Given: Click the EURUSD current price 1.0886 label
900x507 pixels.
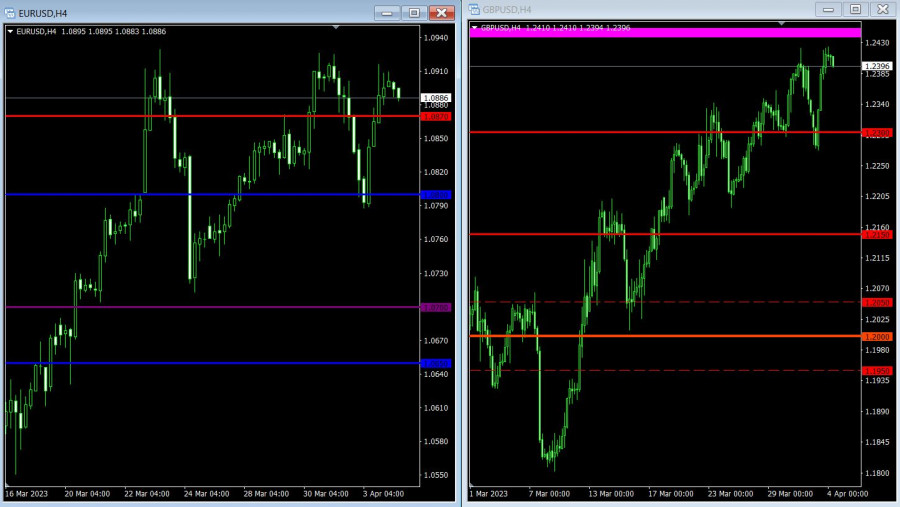Looking at the screenshot, I should click(x=436, y=98).
